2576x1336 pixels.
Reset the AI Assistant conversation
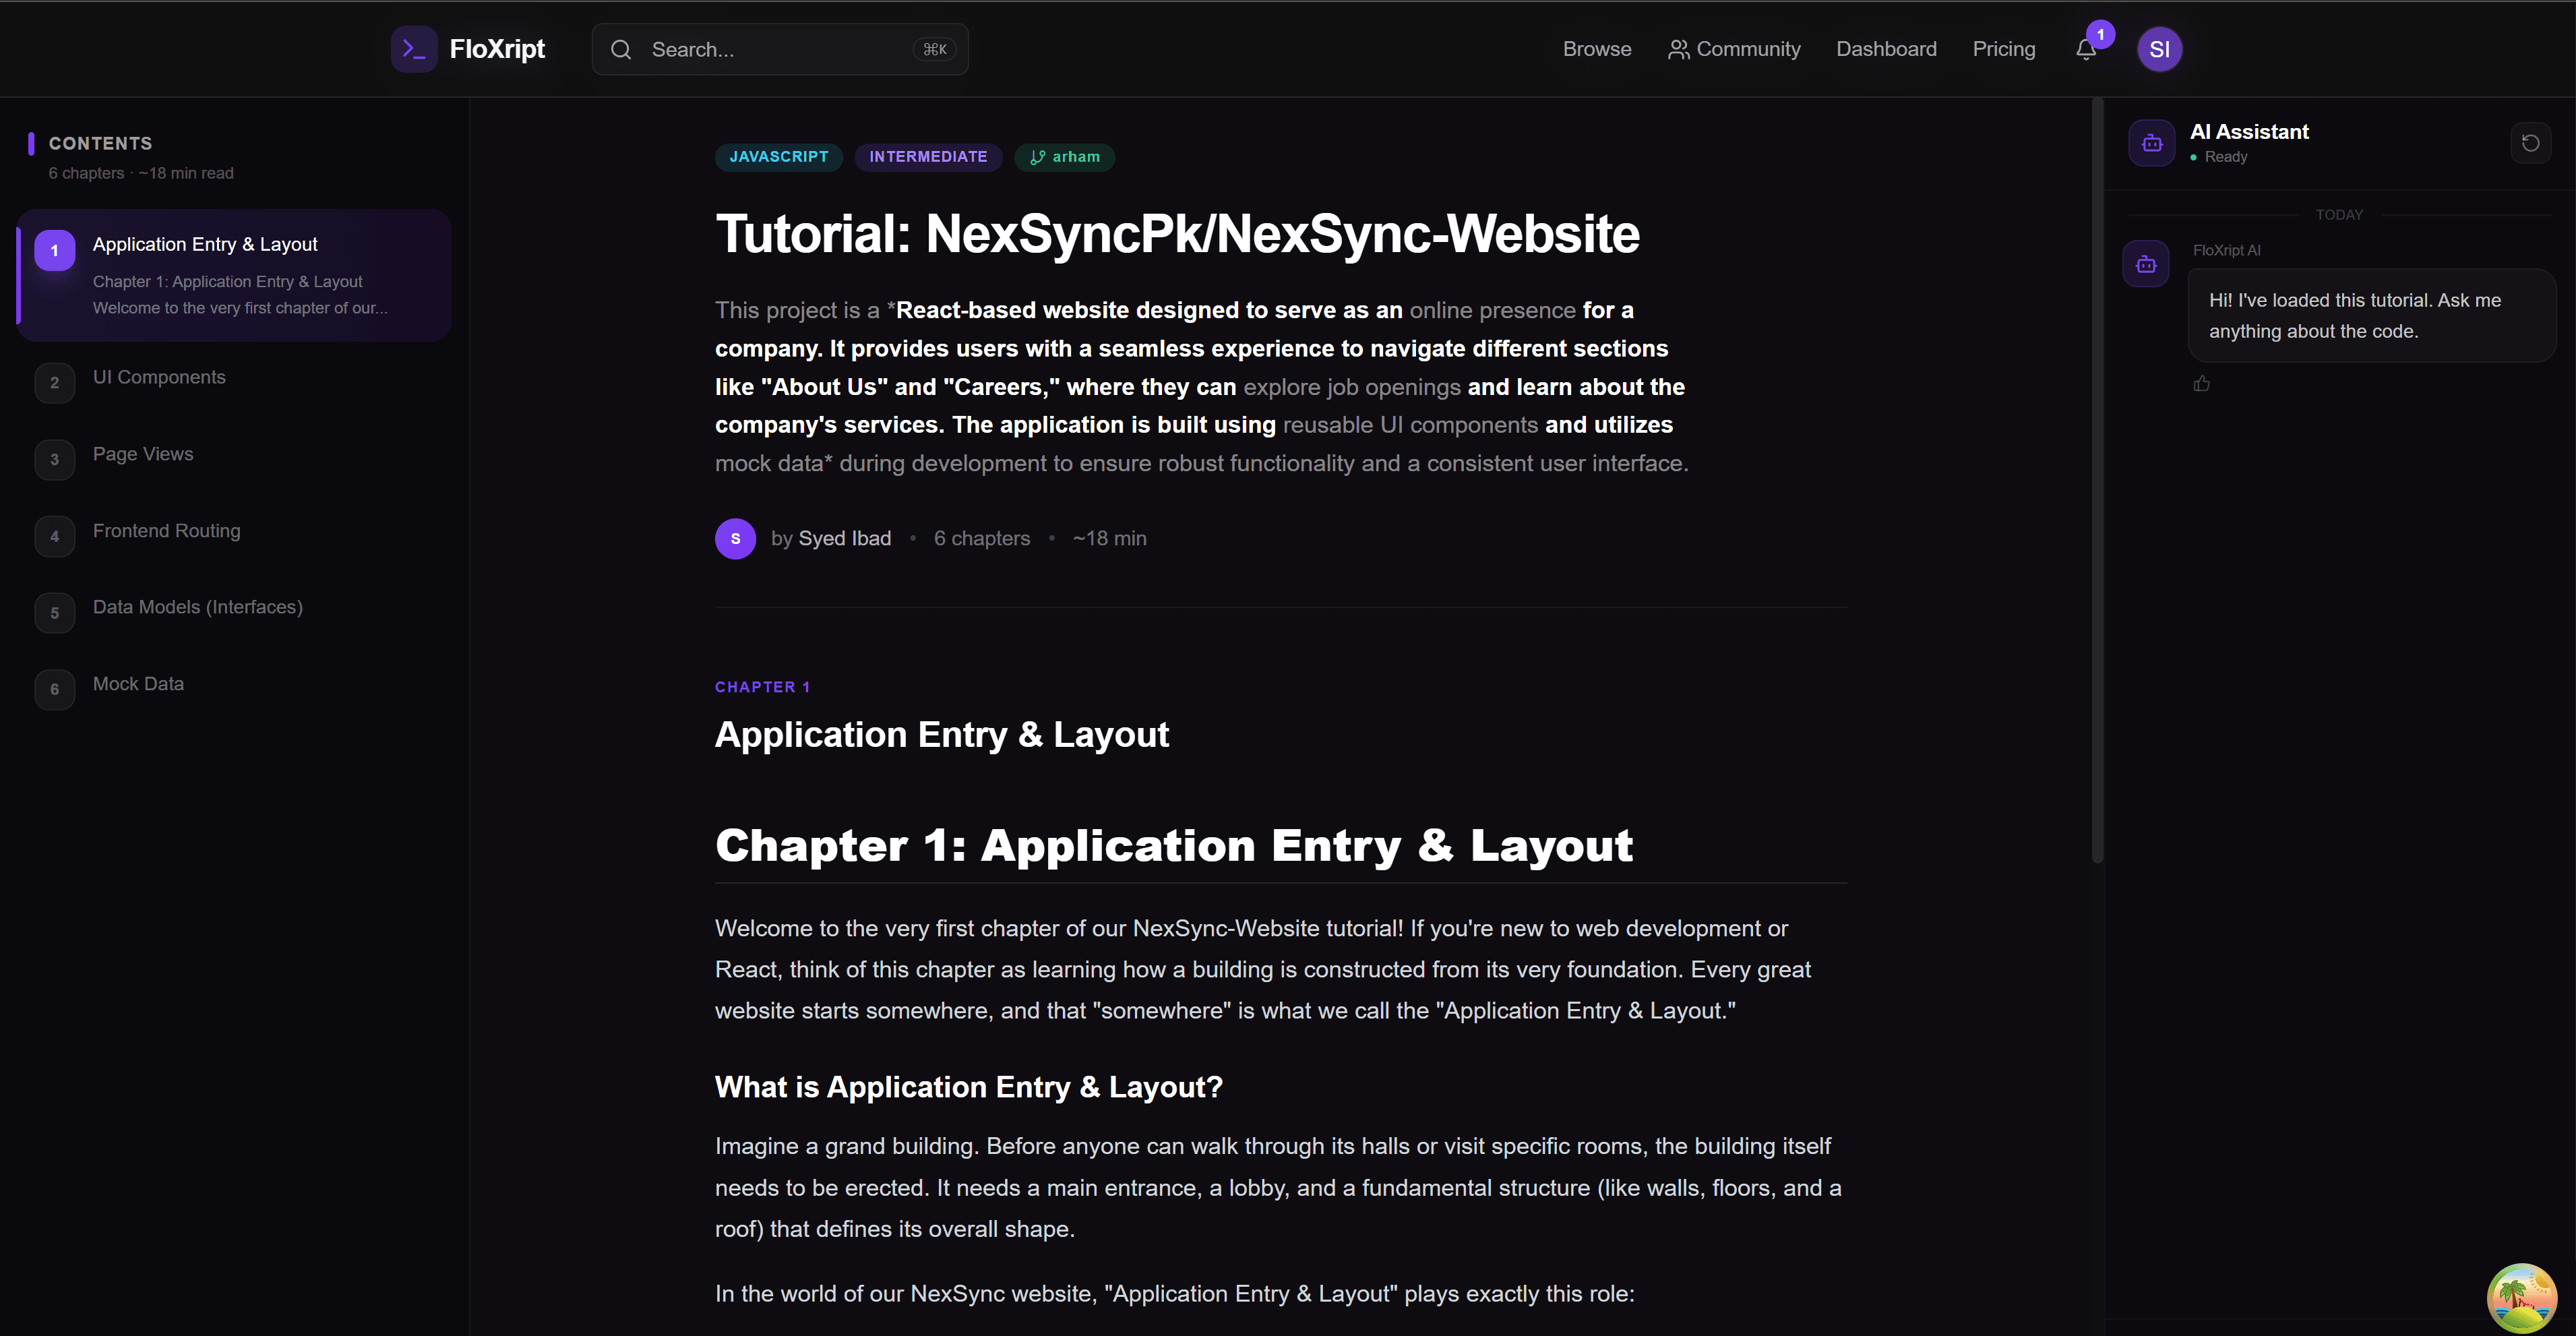(2530, 142)
